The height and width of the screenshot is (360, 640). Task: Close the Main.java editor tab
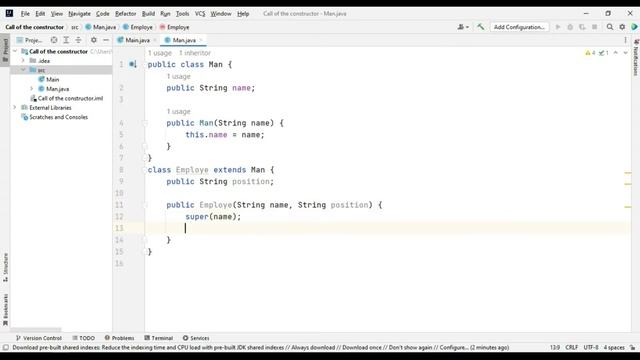[155, 40]
